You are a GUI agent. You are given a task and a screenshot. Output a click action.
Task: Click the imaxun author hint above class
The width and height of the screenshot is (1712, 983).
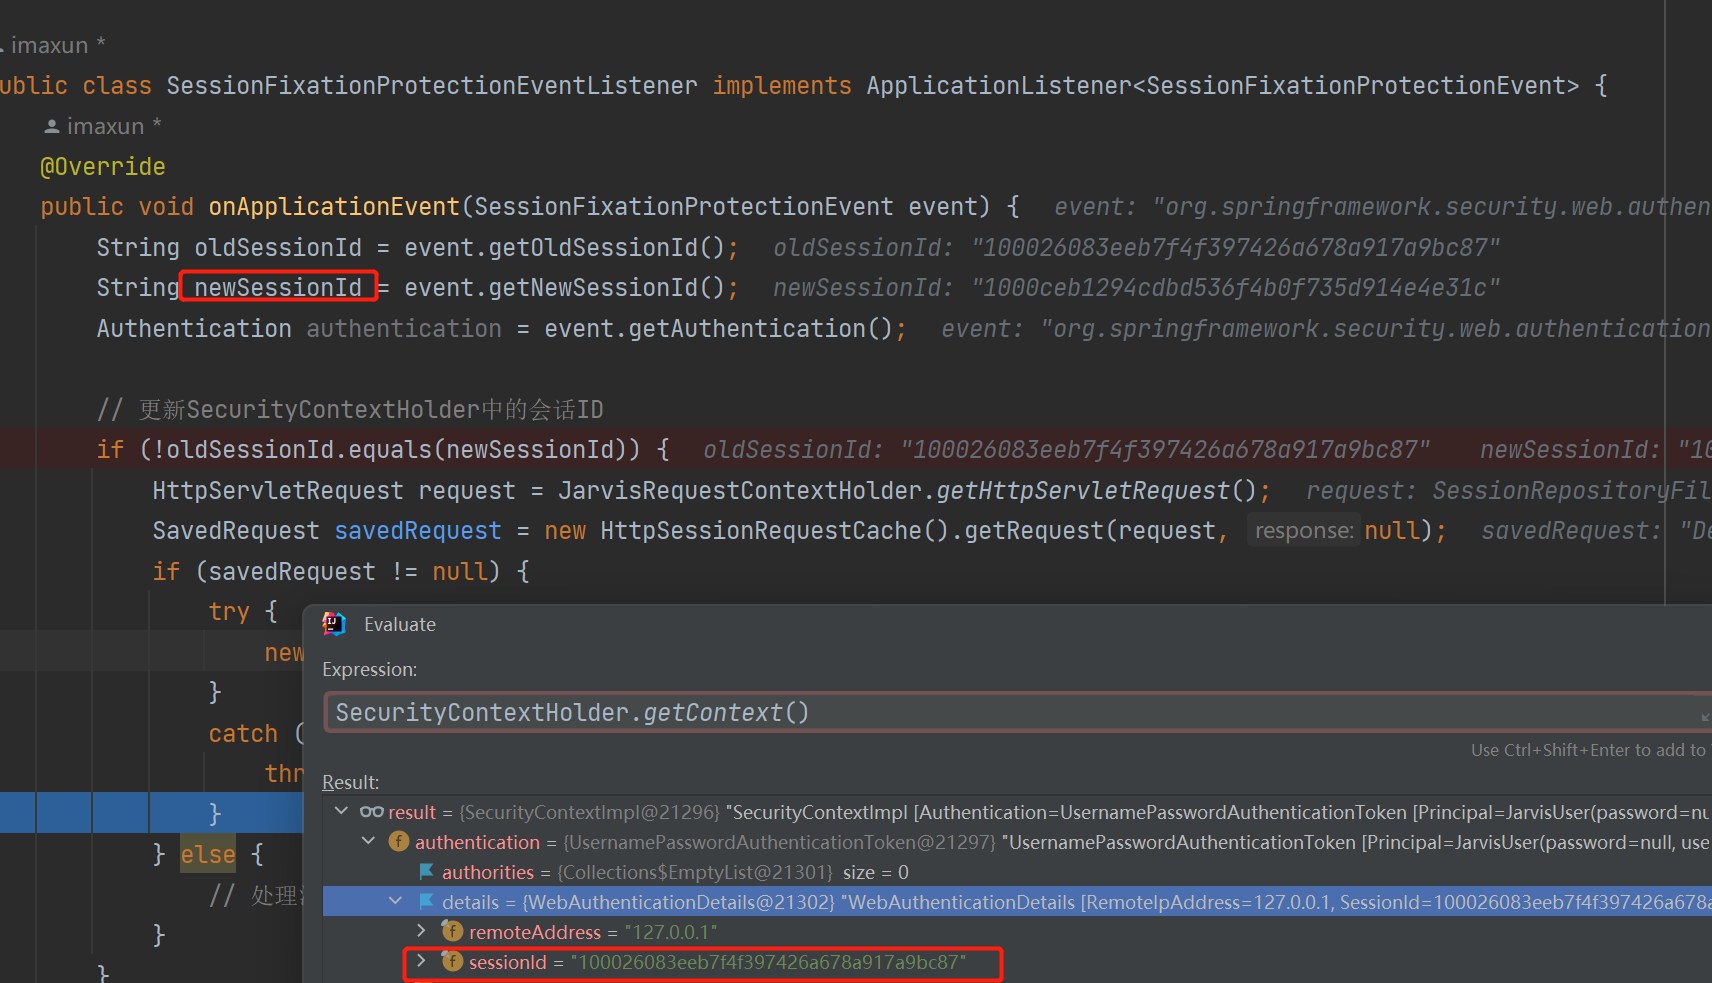tap(50, 46)
